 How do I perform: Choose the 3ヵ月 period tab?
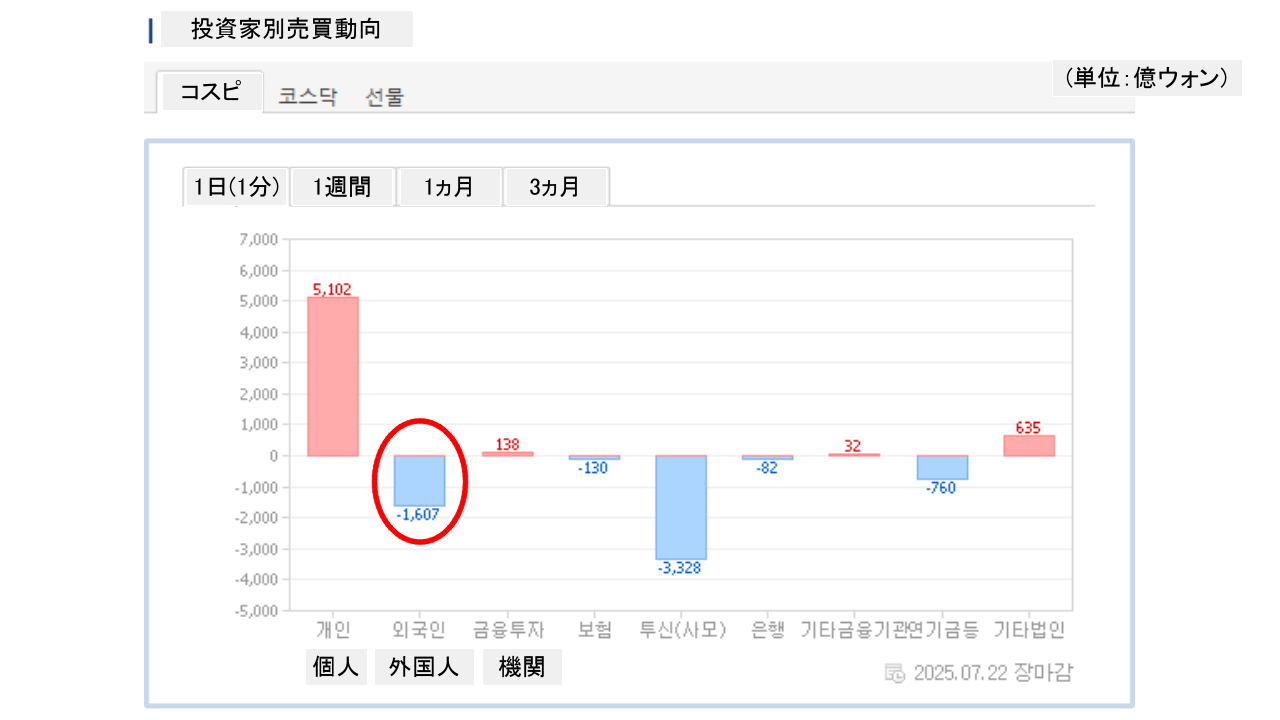point(555,187)
